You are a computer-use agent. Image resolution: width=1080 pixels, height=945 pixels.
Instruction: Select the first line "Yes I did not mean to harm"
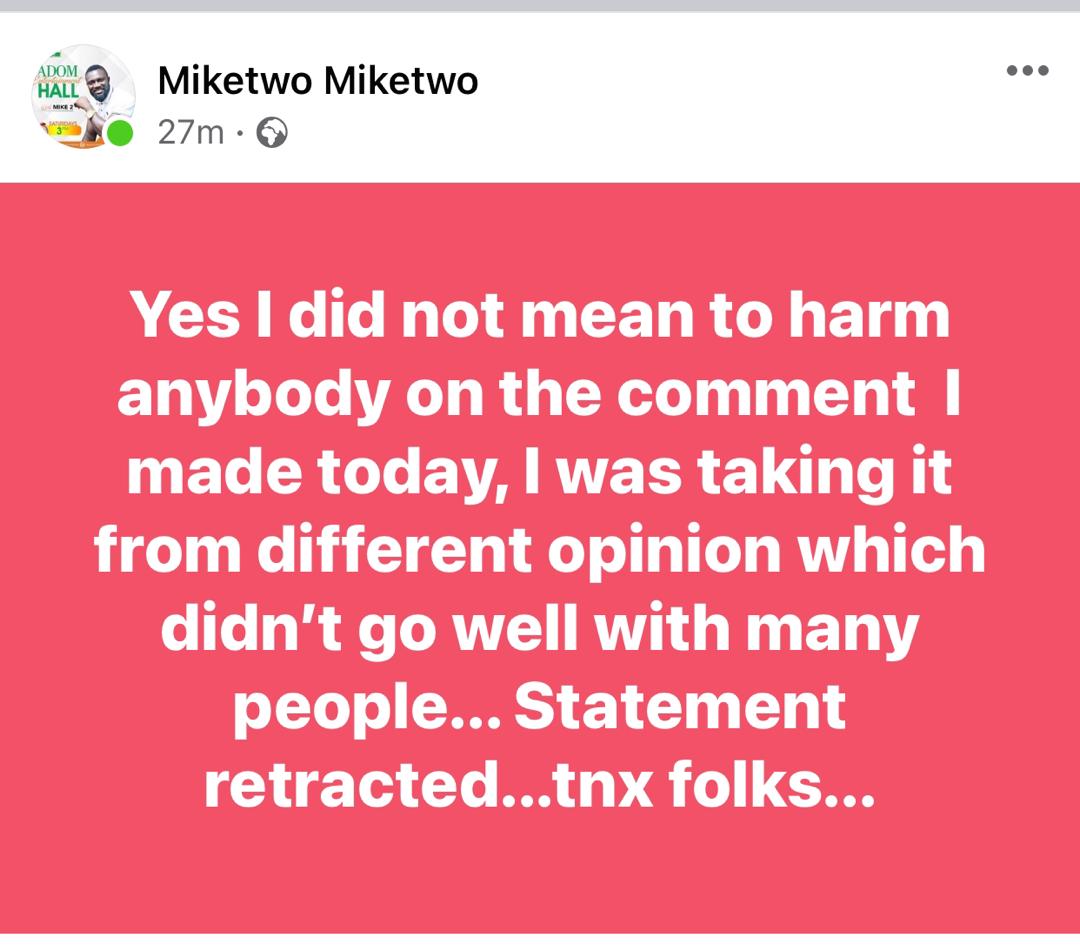click(x=540, y=315)
